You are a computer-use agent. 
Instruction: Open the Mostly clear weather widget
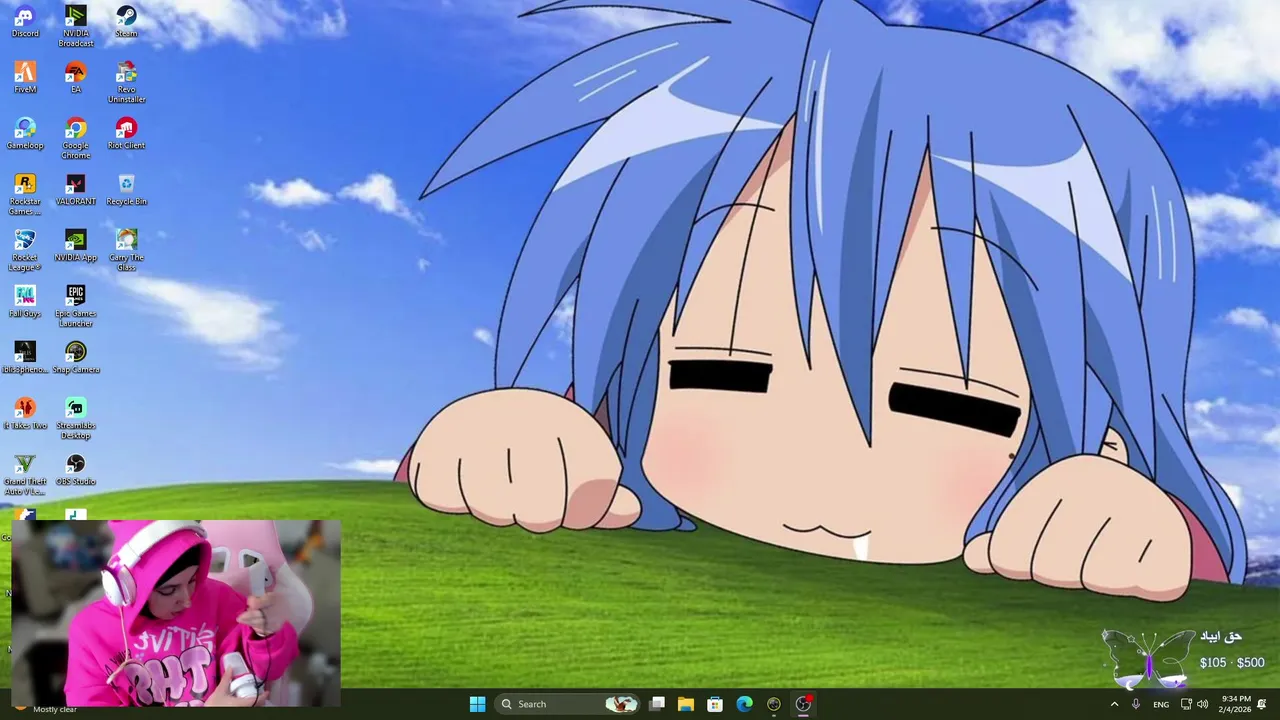coord(43,707)
